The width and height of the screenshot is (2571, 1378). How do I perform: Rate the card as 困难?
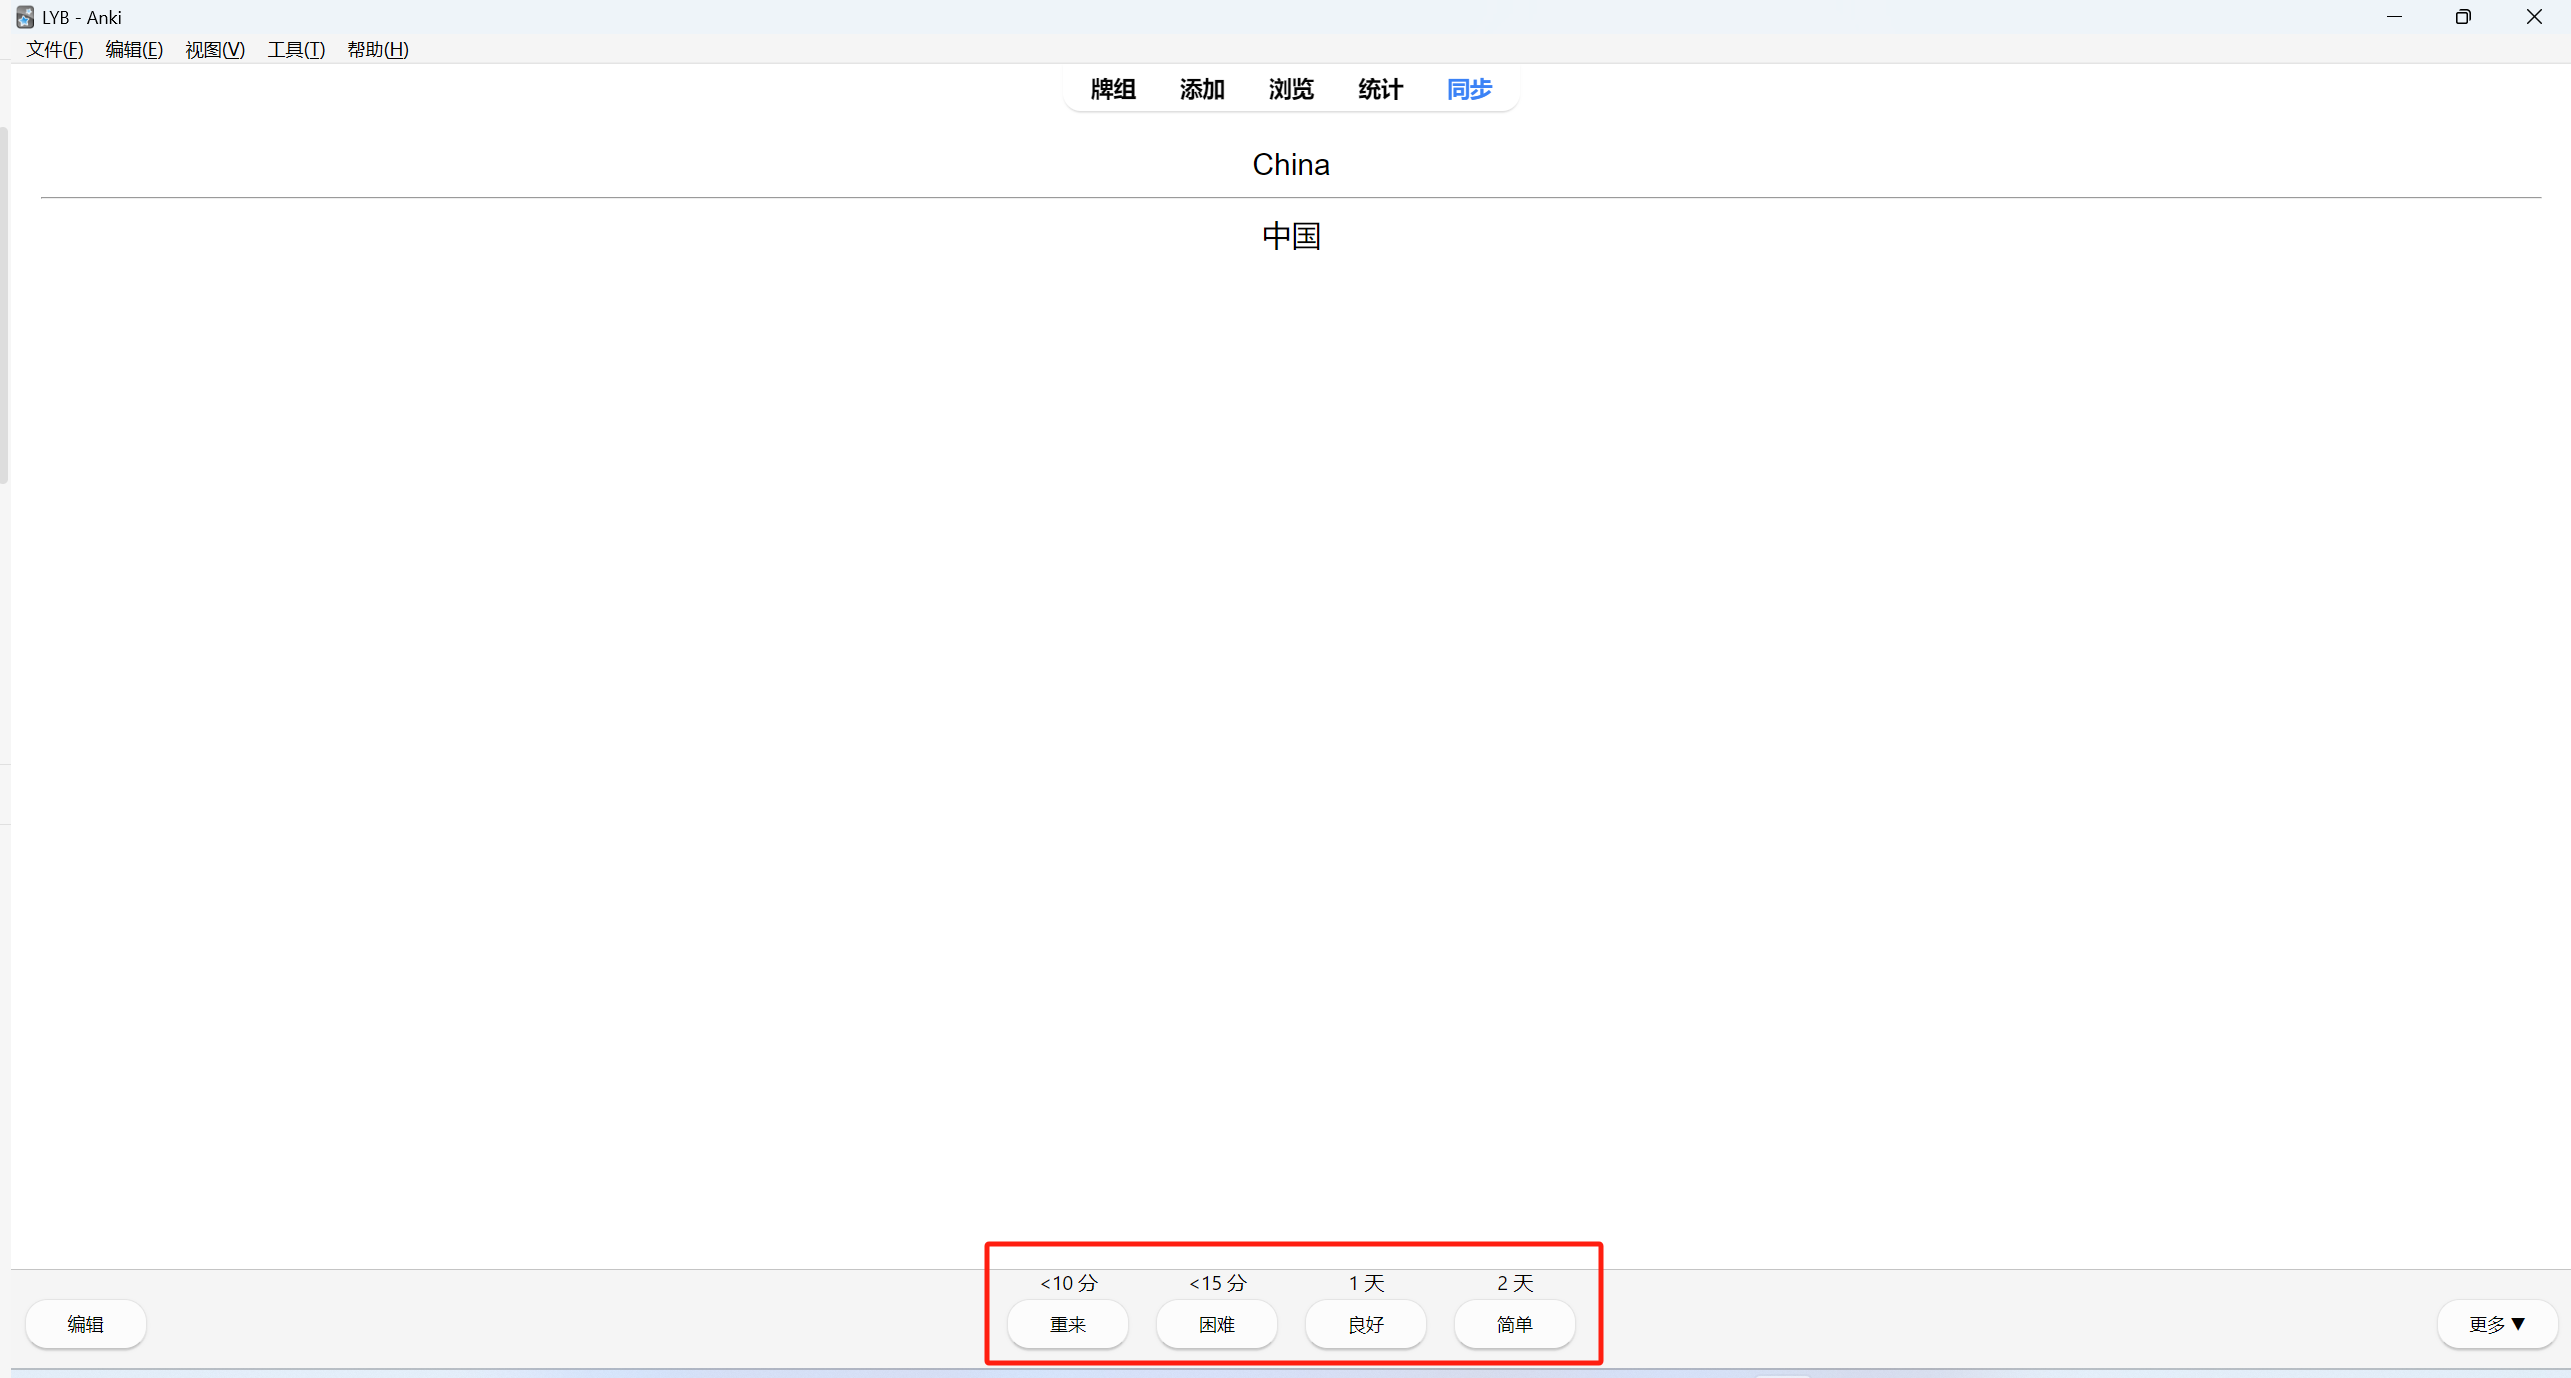[1216, 1324]
